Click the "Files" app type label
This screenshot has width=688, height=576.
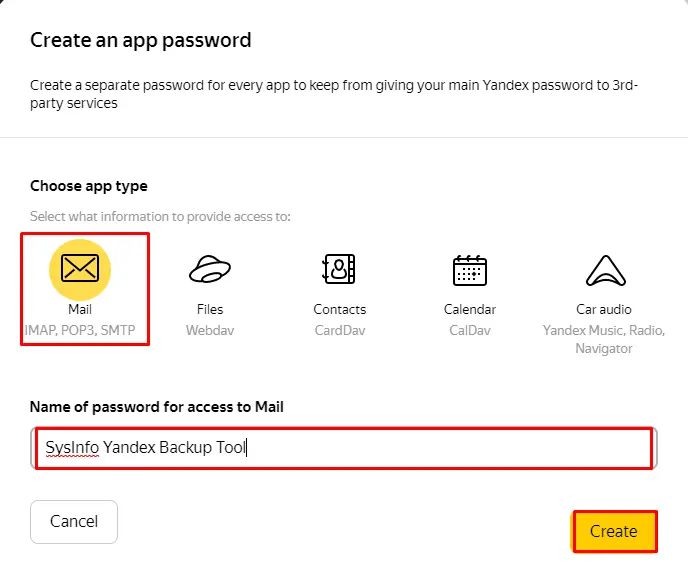(x=210, y=310)
